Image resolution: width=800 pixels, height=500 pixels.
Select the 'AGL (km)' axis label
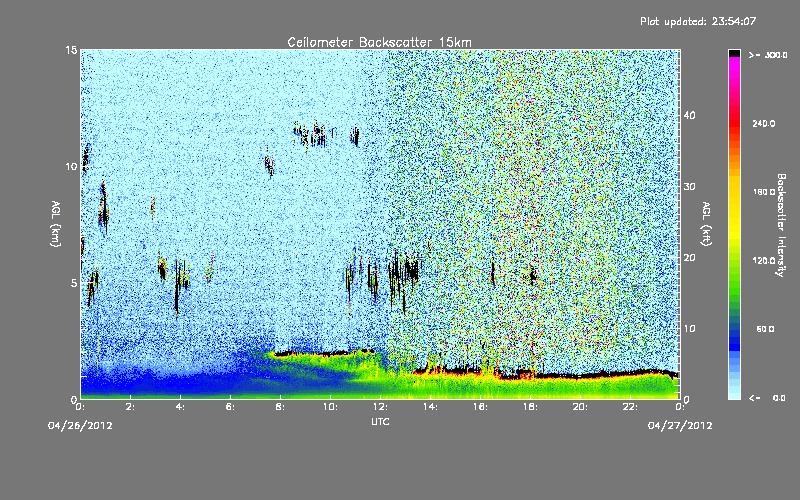(x=56, y=223)
